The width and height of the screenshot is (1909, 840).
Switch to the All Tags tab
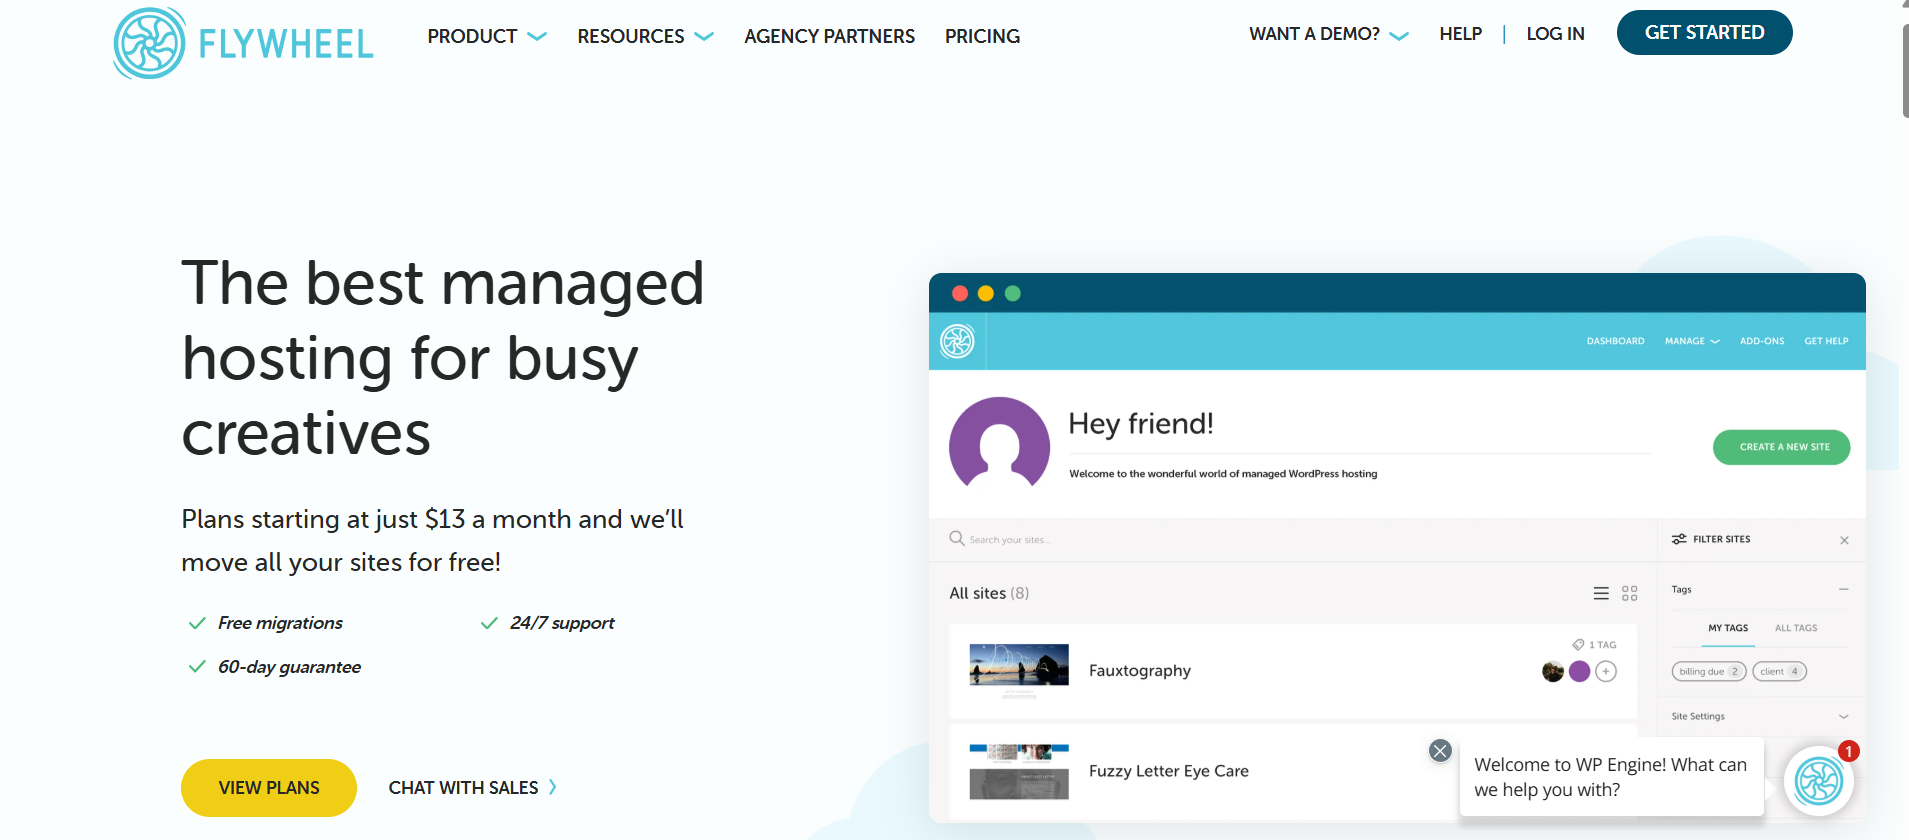[1796, 628]
